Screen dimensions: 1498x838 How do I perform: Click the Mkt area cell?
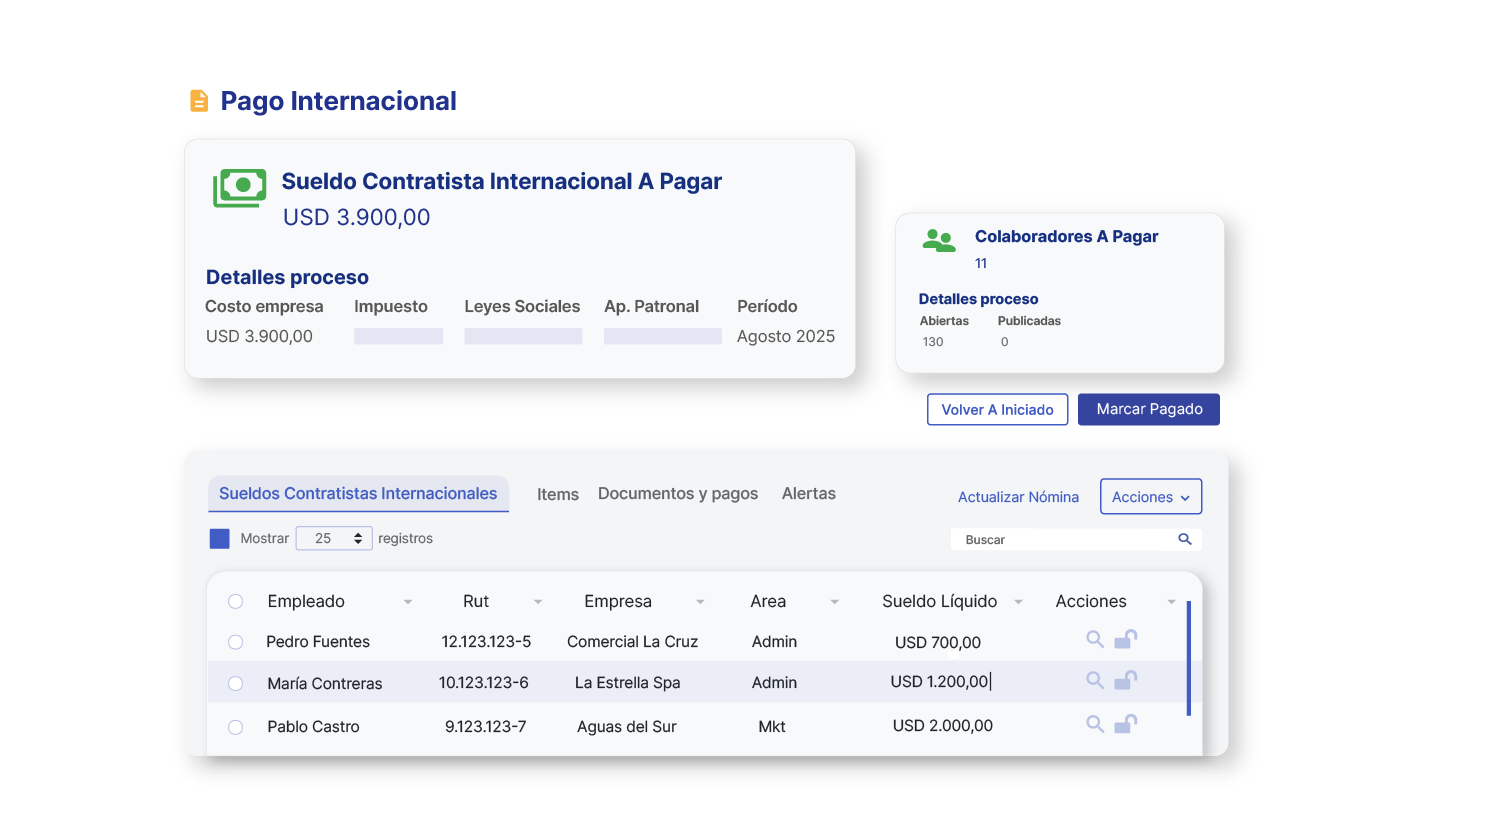(x=772, y=727)
